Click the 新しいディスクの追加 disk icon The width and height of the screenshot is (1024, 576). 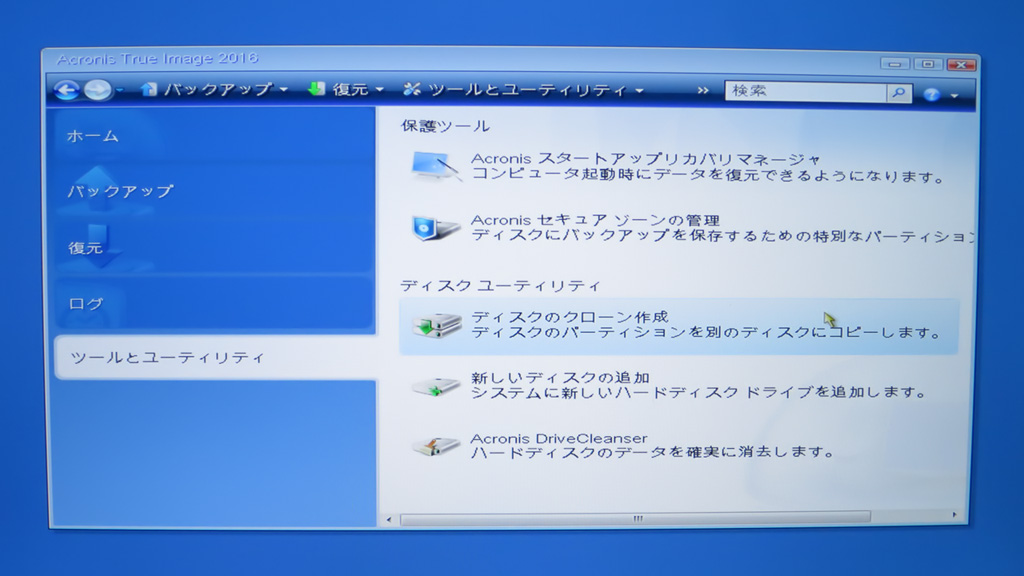tap(436, 386)
